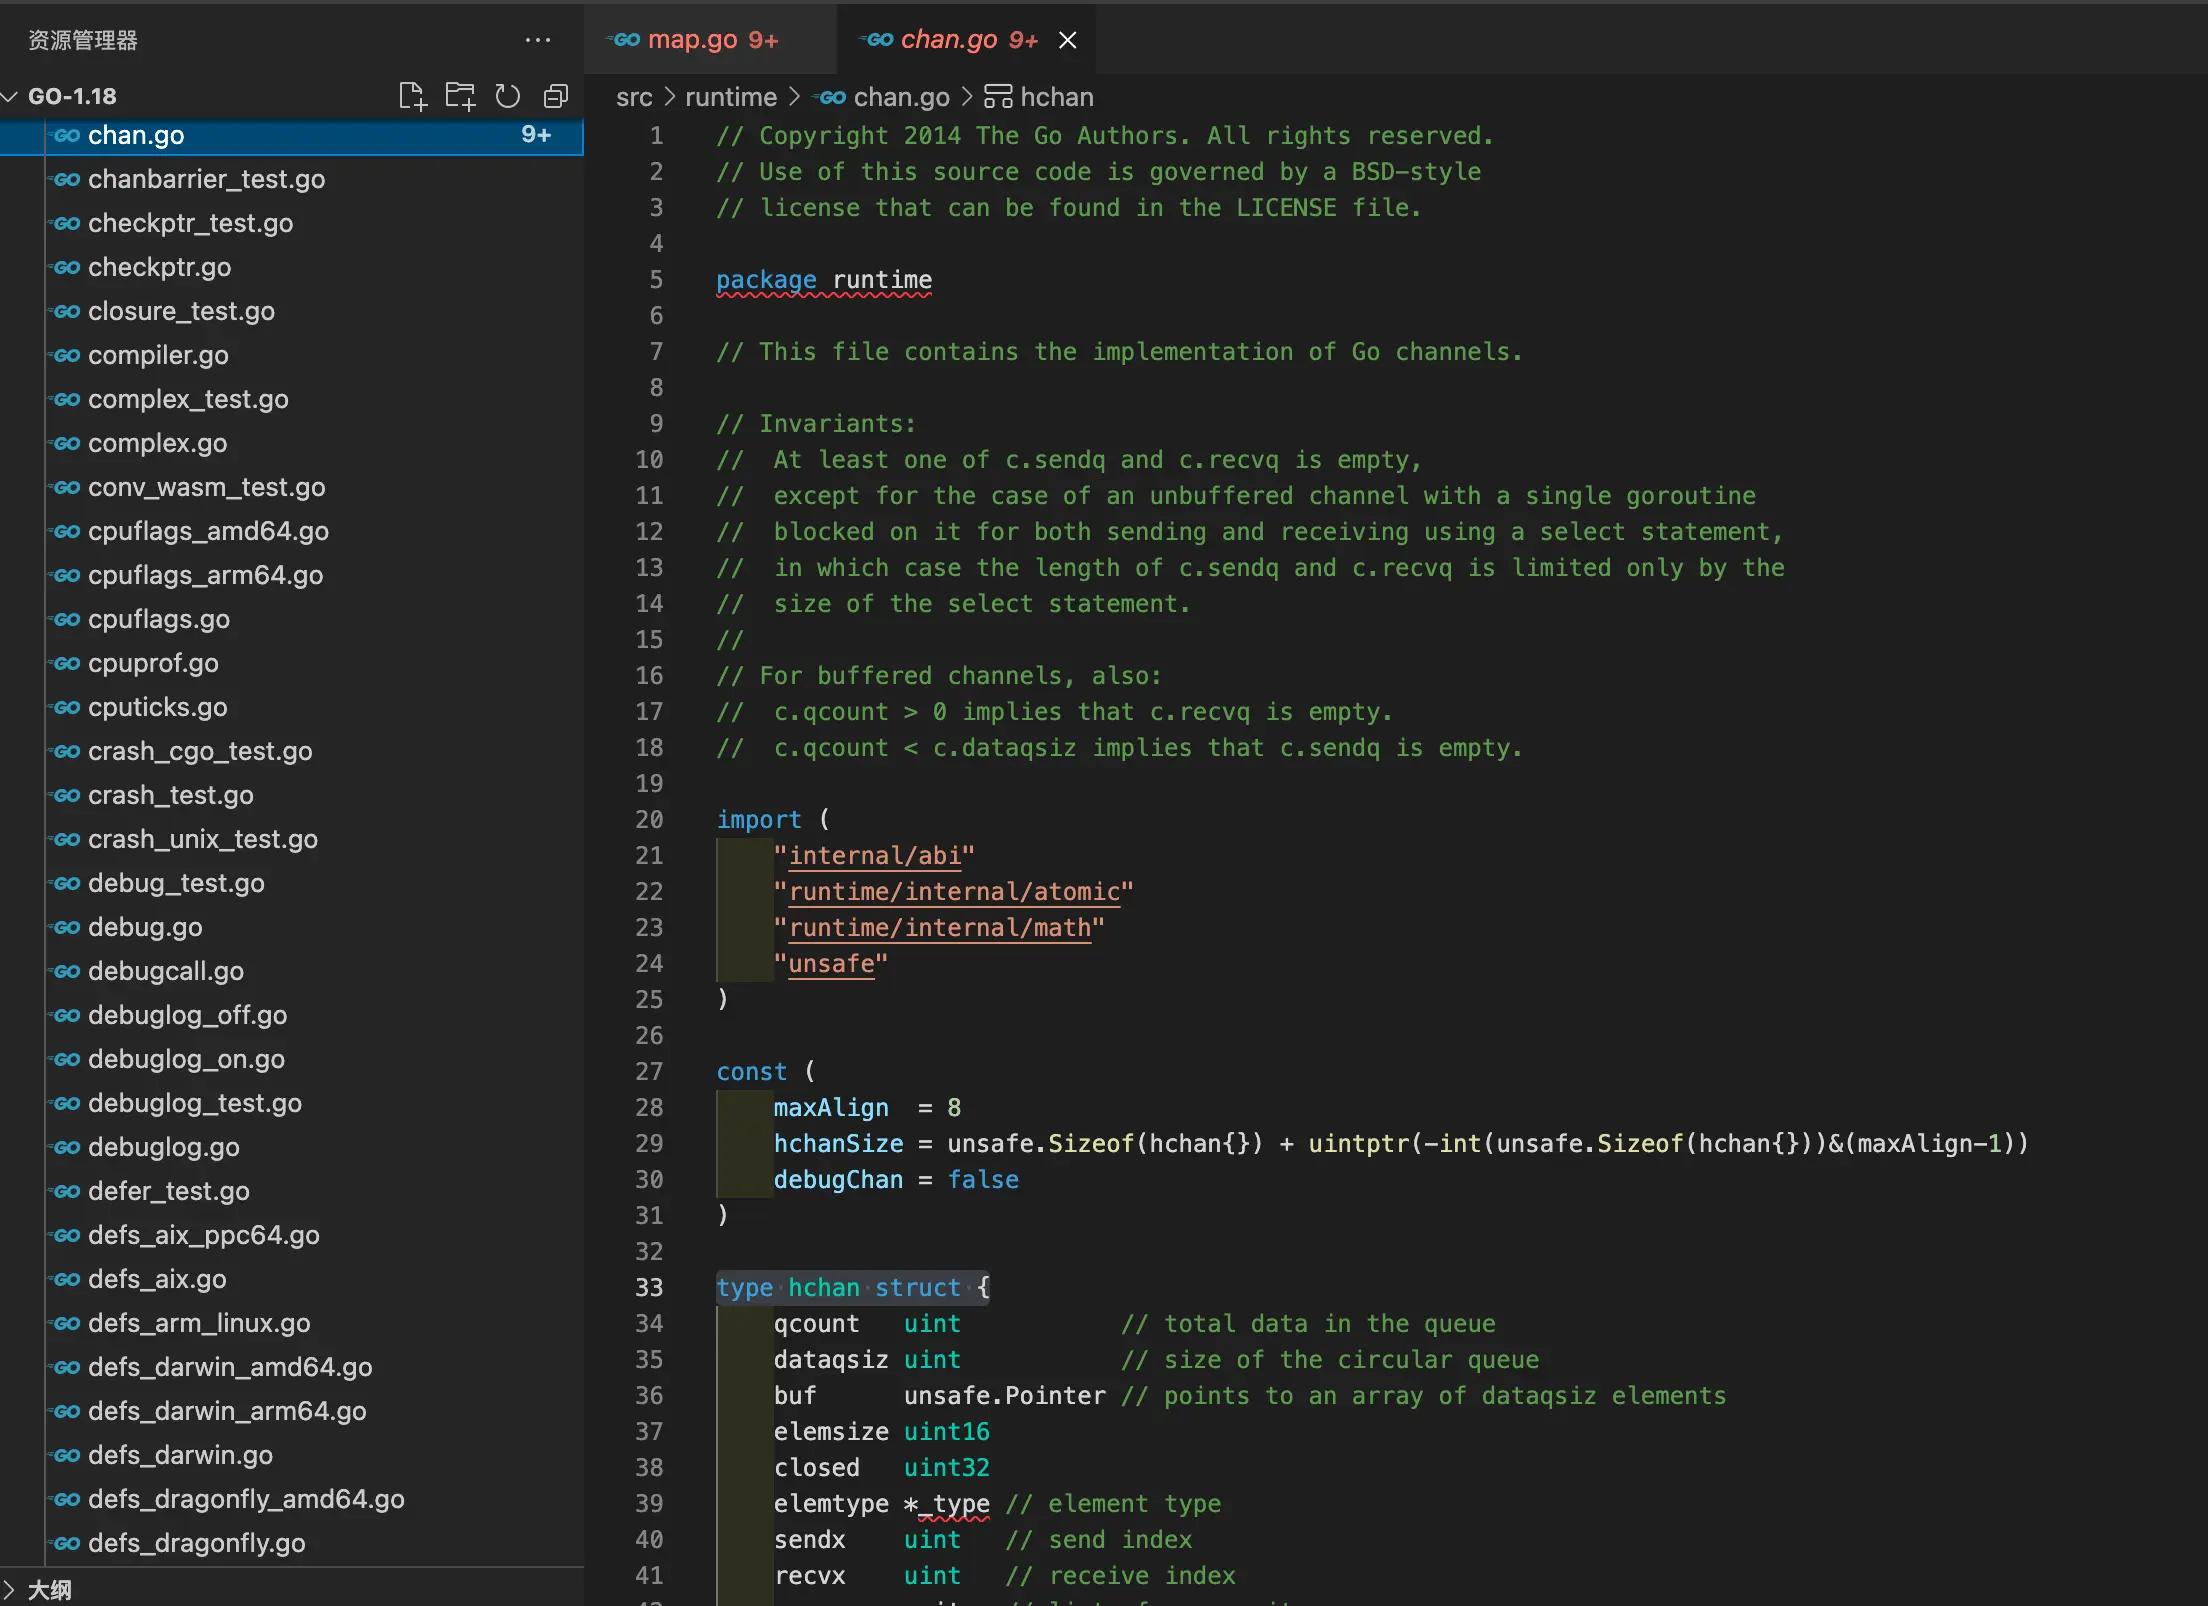Select the chan.go editor tab

click(x=948, y=40)
